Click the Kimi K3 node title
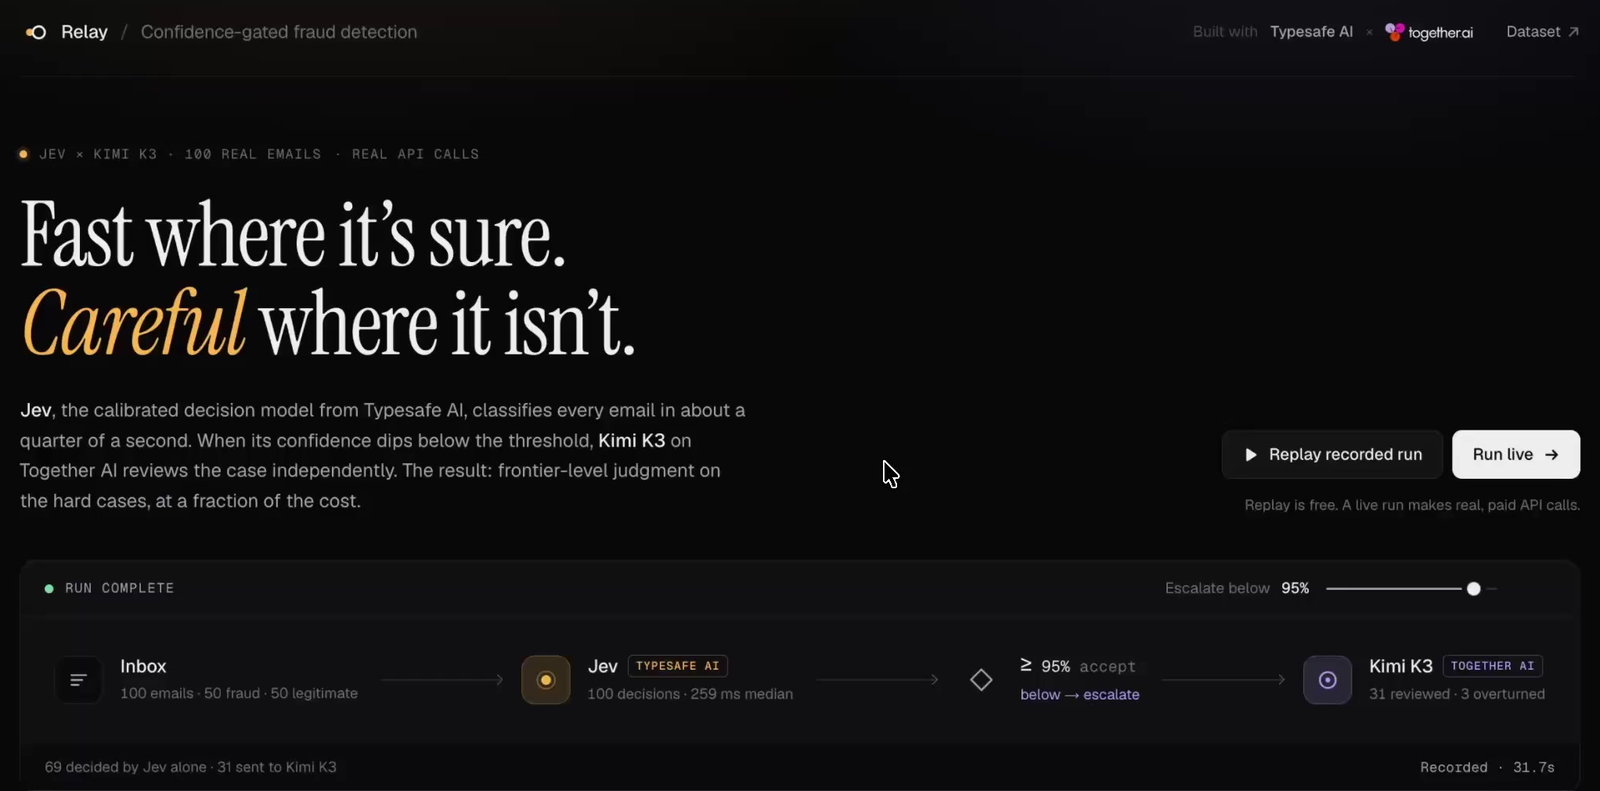This screenshot has height=791, width=1600. [1400, 666]
